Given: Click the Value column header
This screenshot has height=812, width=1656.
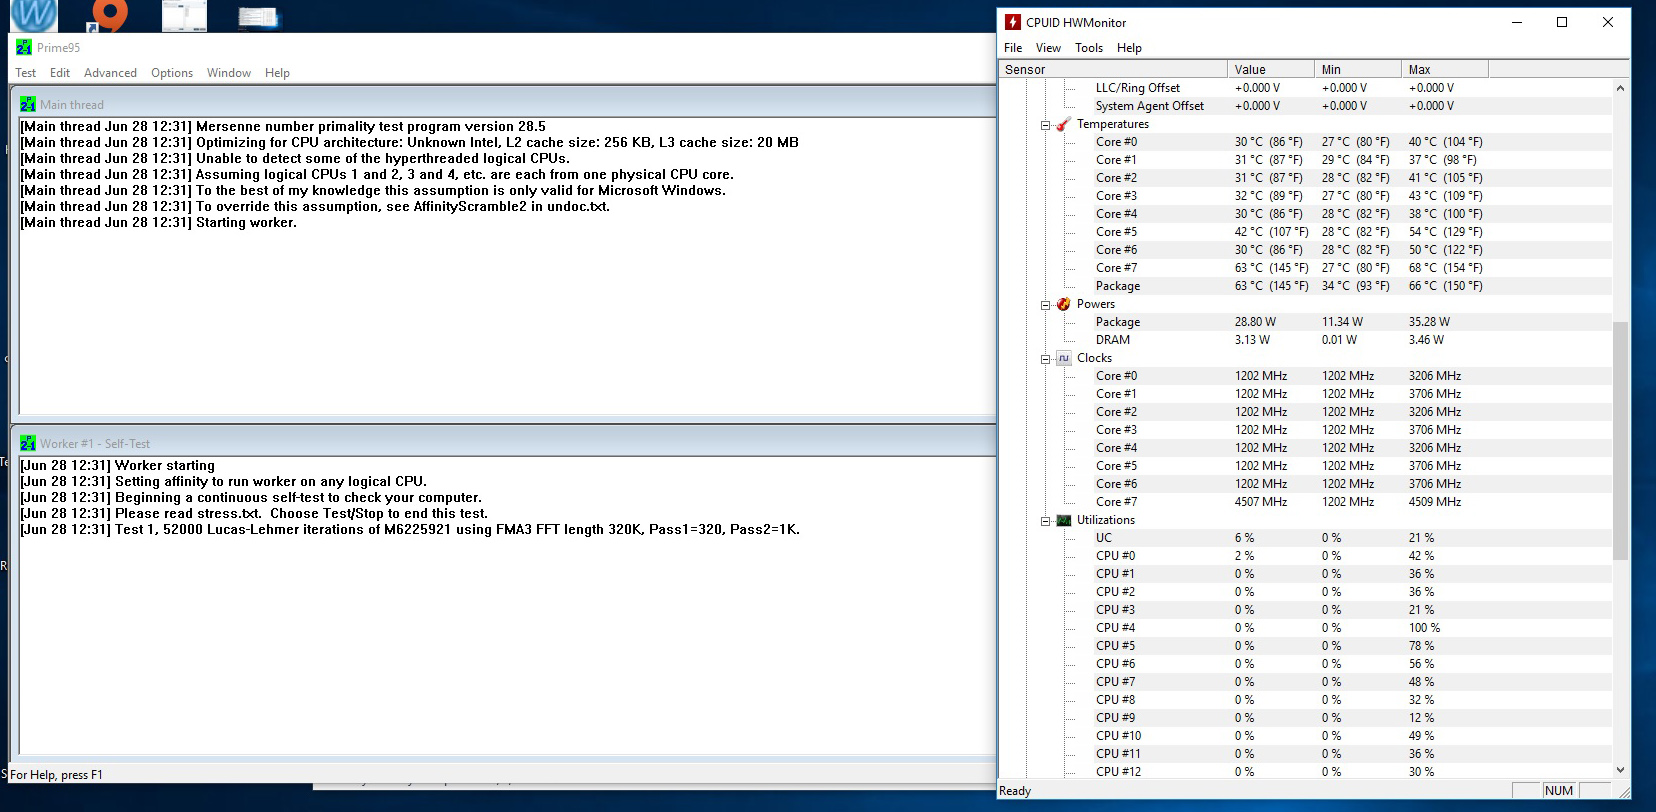Looking at the screenshot, I should coord(1271,69).
